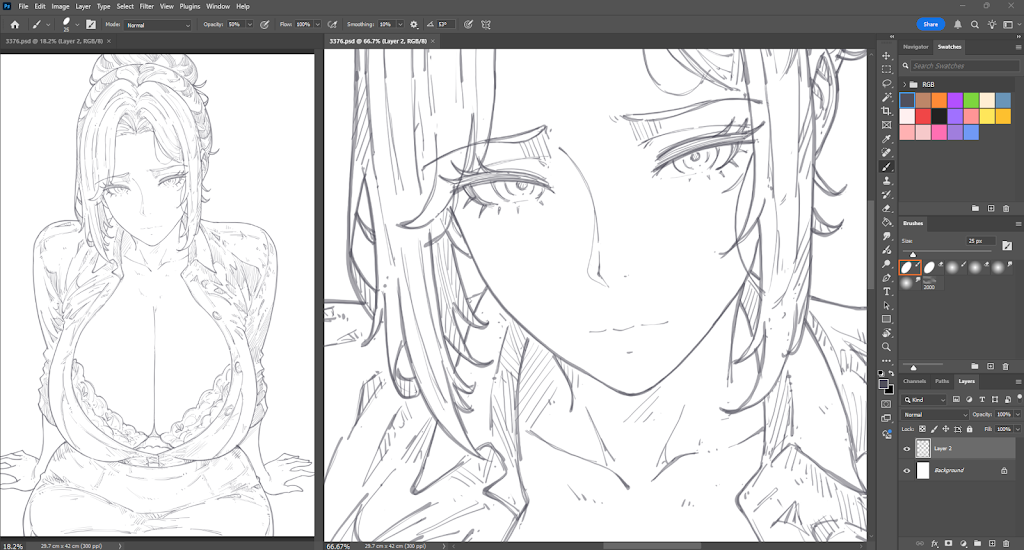Open the Navigator panel tab
This screenshot has width=1024, height=550.
point(916,47)
